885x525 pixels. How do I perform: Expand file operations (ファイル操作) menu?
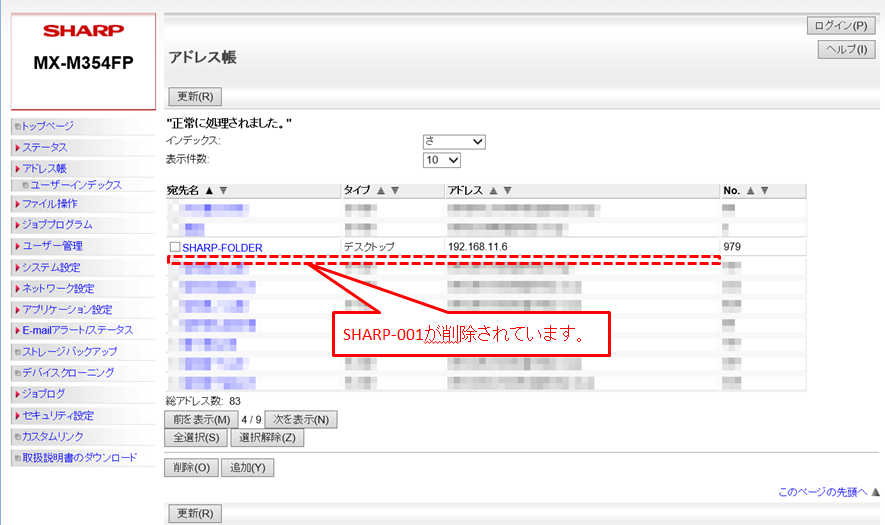click(50, 204)
